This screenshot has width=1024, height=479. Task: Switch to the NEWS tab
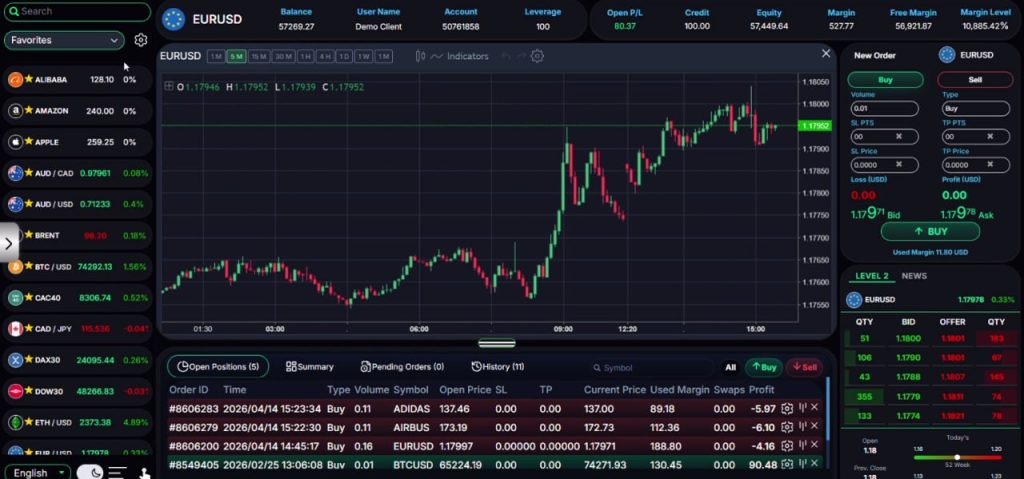pos(914,276)
